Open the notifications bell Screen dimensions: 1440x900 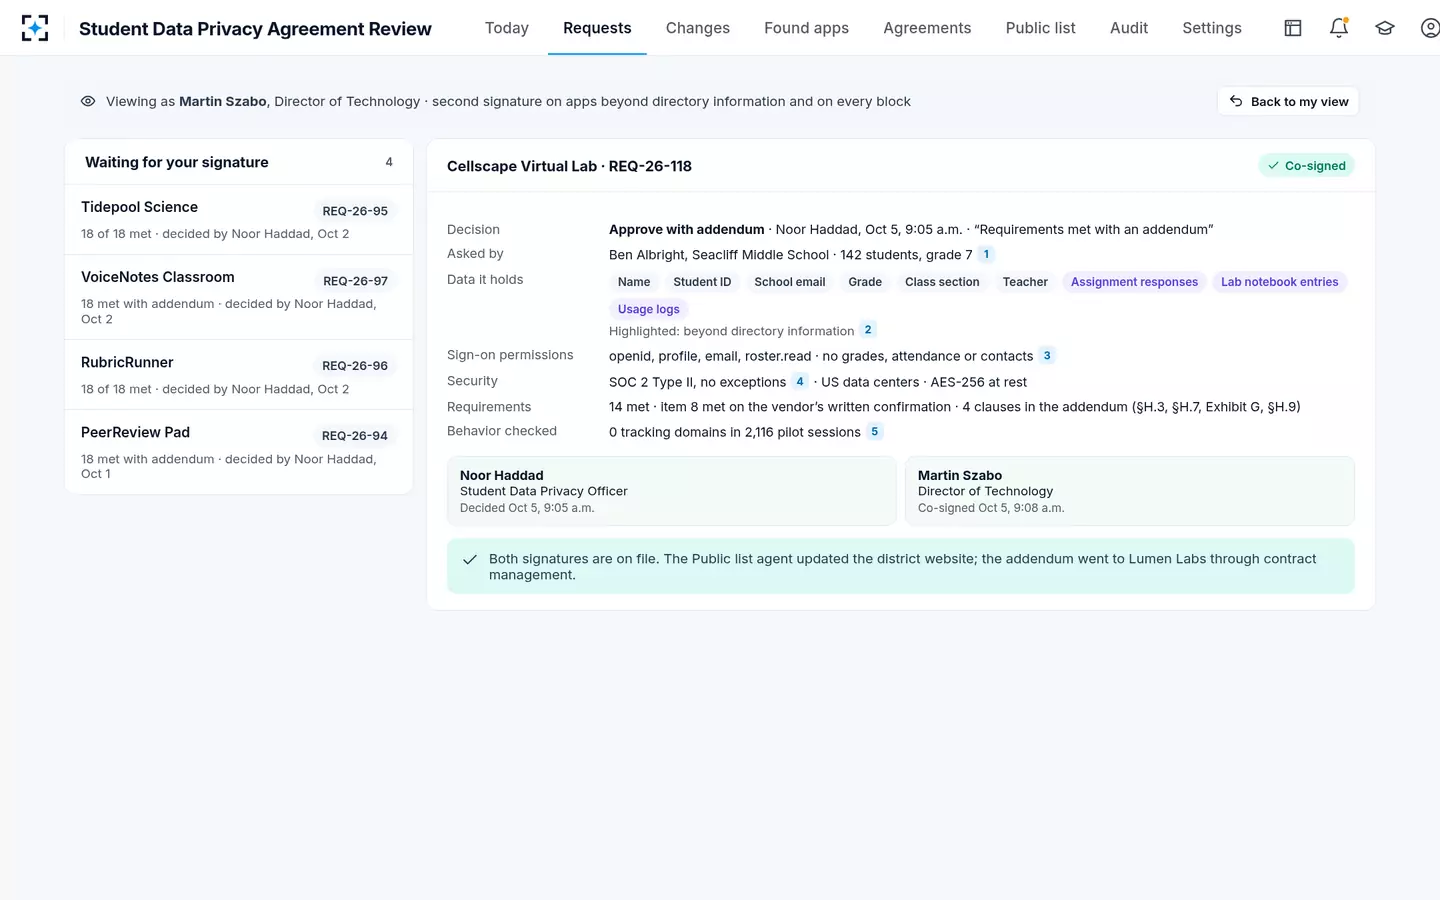[x=1339, y=28]
